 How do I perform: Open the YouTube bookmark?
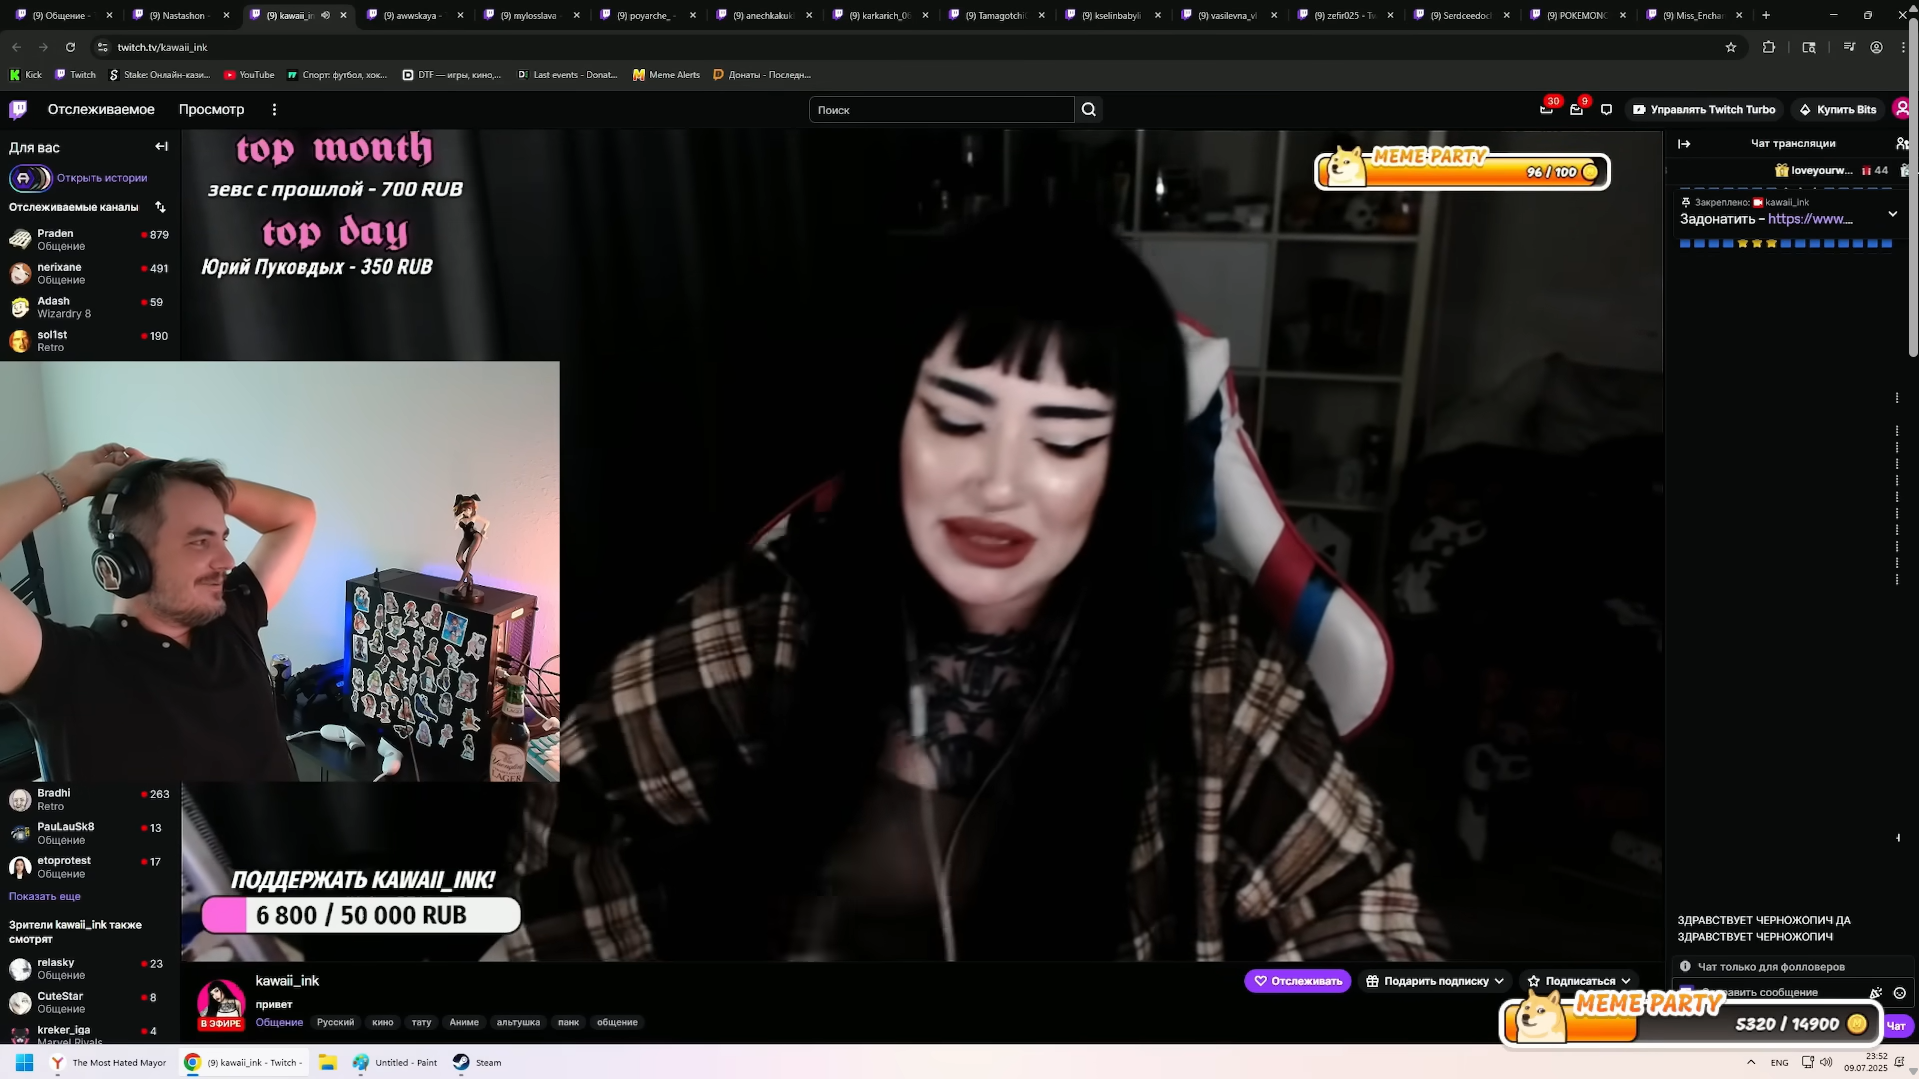coord(249,75)
